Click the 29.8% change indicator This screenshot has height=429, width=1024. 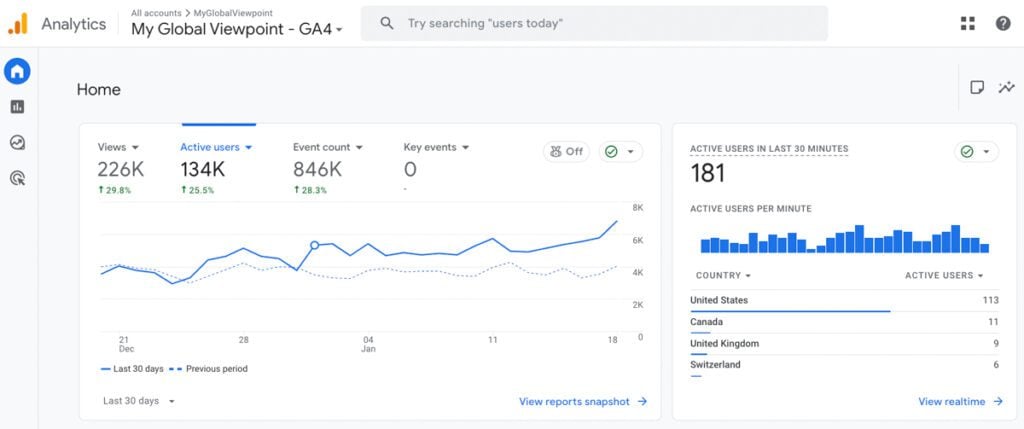[x=114, y=191]
